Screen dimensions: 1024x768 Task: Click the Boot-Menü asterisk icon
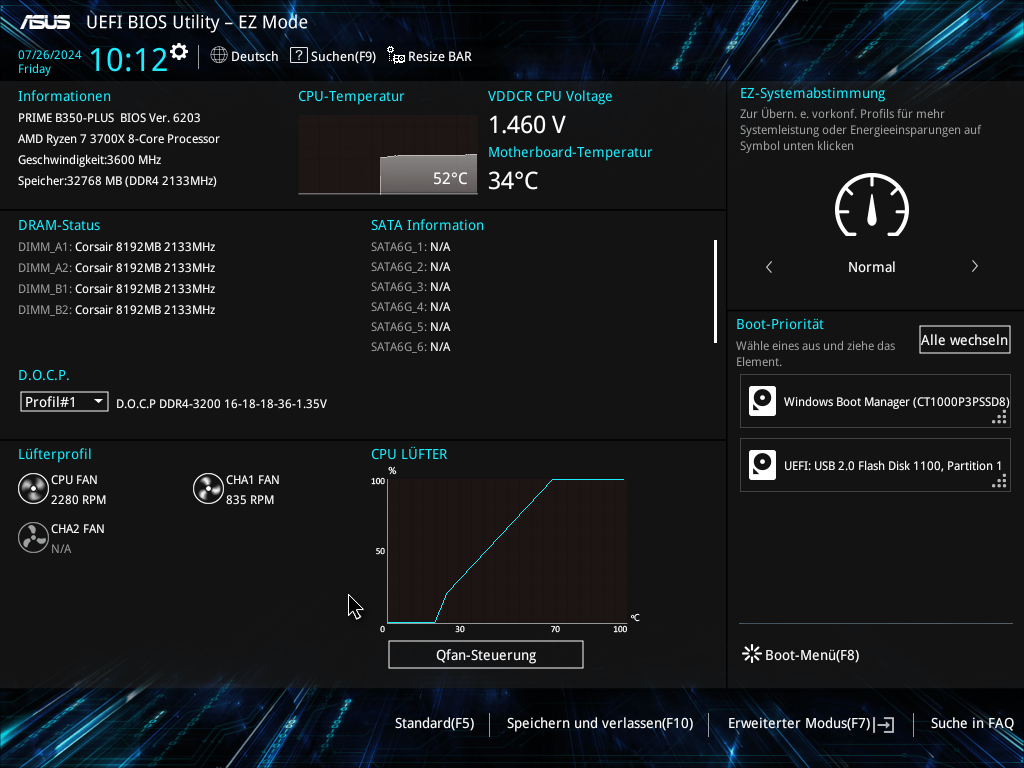[752, 654]
